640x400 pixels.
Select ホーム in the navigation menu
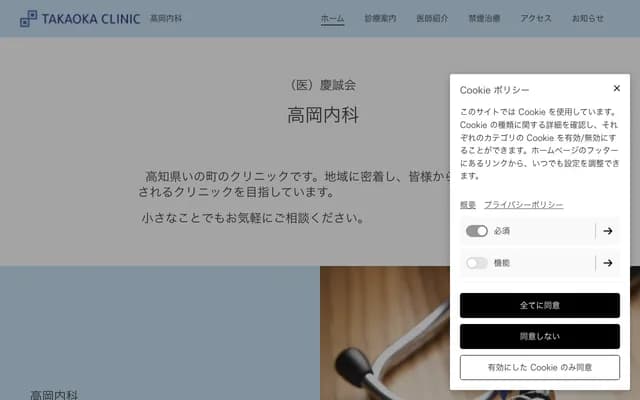pos(332,19)
